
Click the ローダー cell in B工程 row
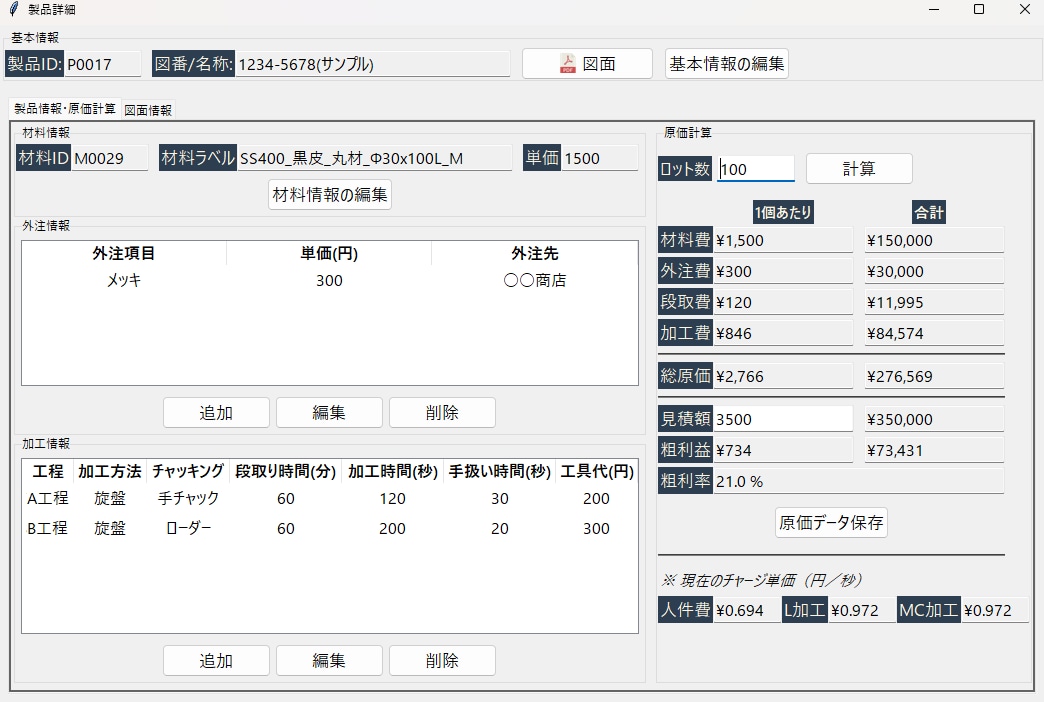188,528
